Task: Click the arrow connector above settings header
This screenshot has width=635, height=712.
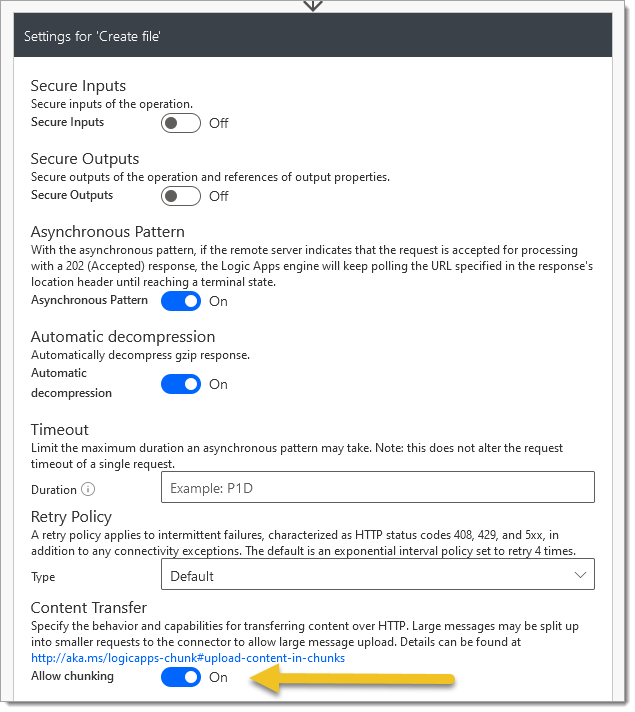Action: 315,5
